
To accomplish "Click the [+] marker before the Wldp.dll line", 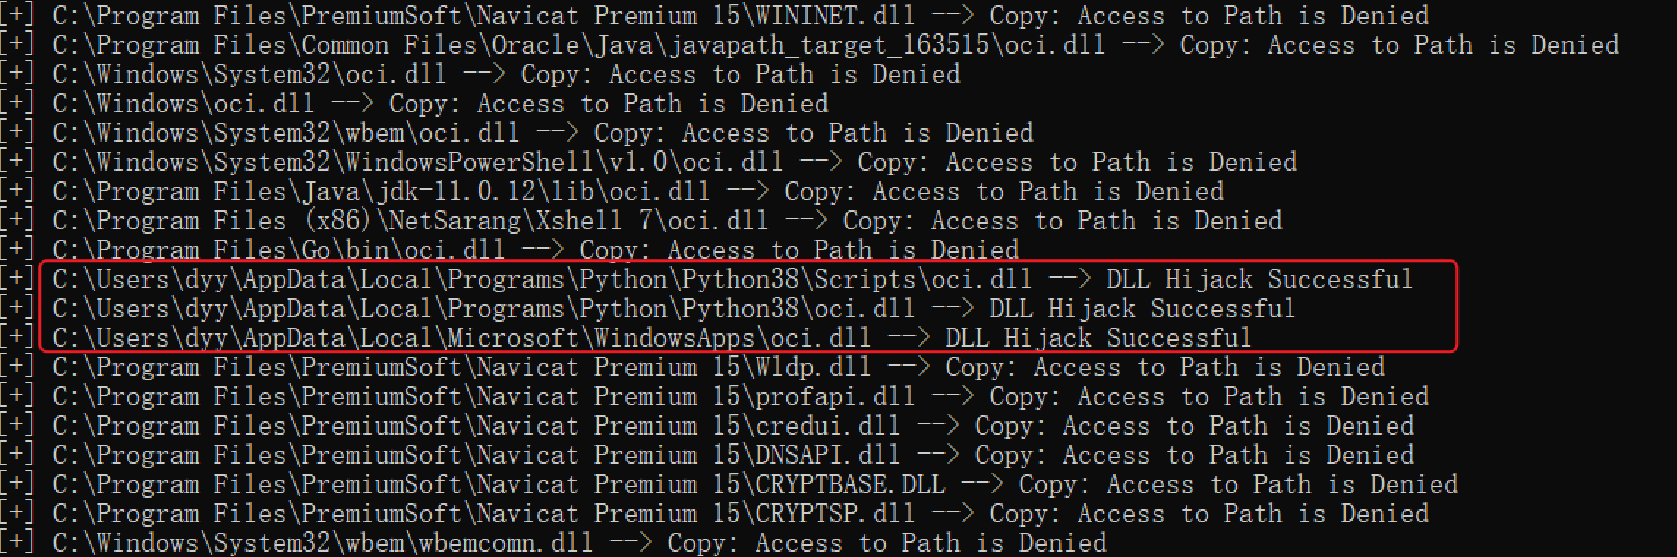I will (17, 367).
